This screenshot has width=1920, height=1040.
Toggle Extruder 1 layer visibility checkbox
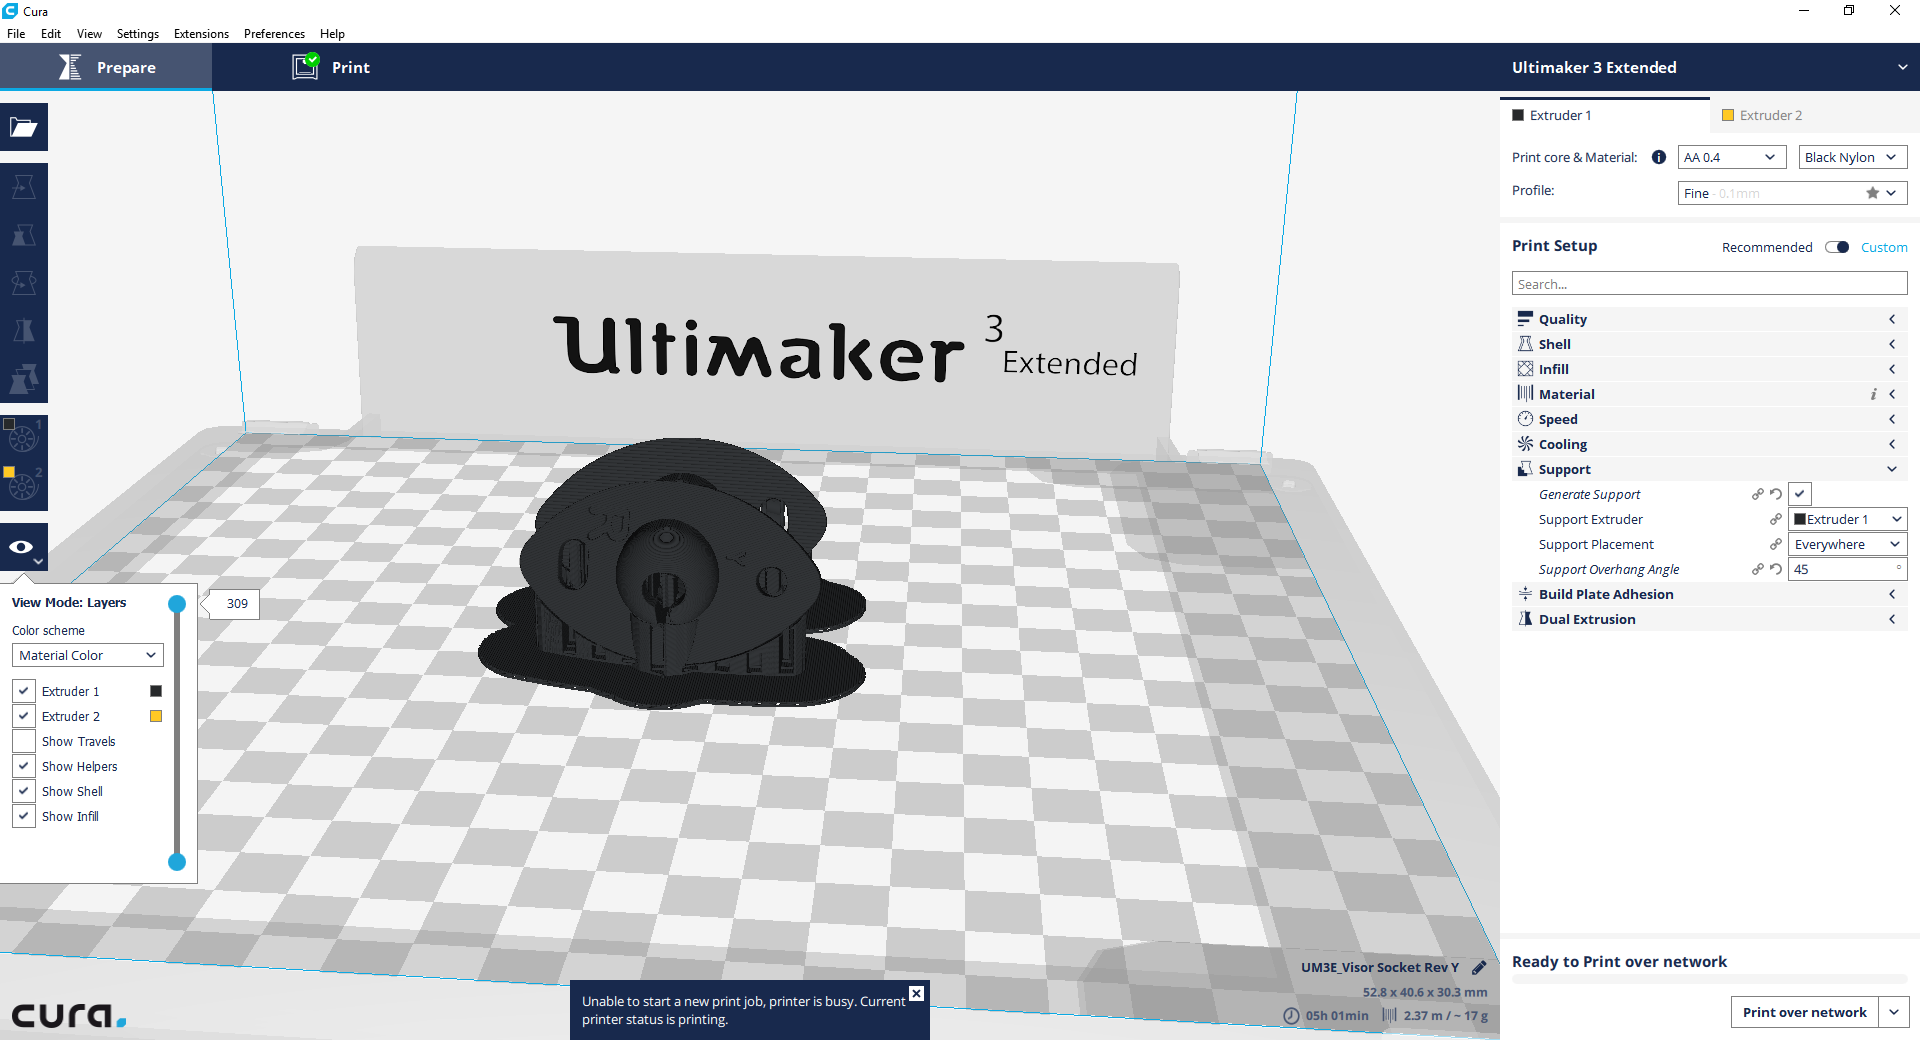pyautogui.click(x=24, y=691)
